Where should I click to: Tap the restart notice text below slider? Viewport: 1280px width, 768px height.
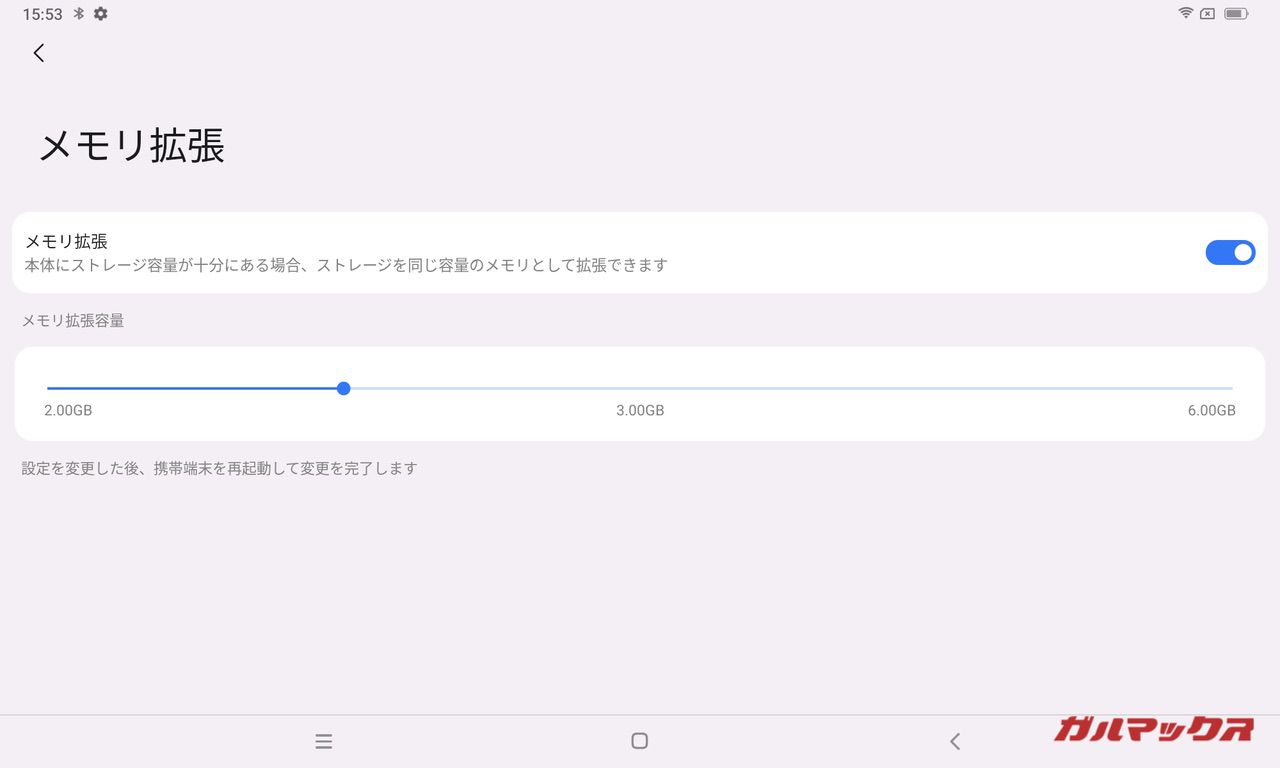pyautogui.click(x=219, y=468)
